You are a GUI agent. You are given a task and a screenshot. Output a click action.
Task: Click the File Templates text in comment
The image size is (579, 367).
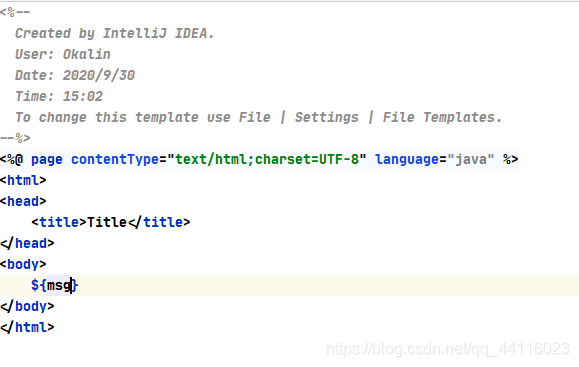(438, 117)
